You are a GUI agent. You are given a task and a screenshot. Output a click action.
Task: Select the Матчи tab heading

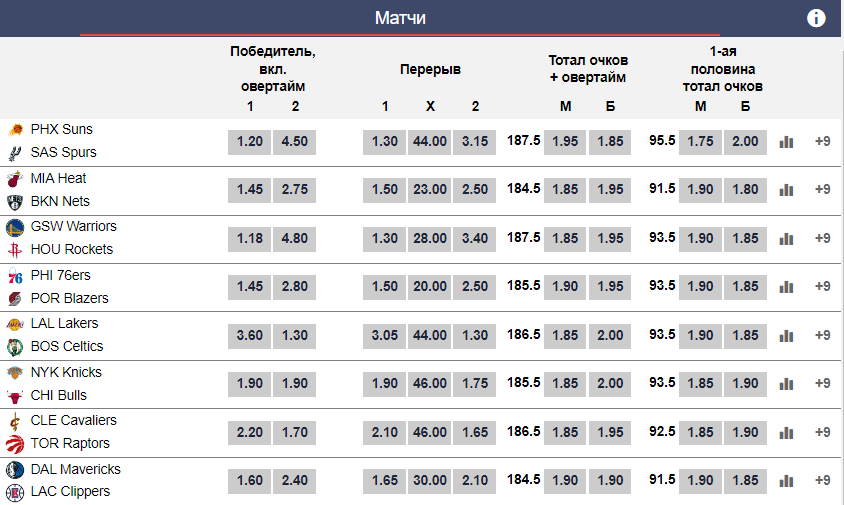point(400,18)
